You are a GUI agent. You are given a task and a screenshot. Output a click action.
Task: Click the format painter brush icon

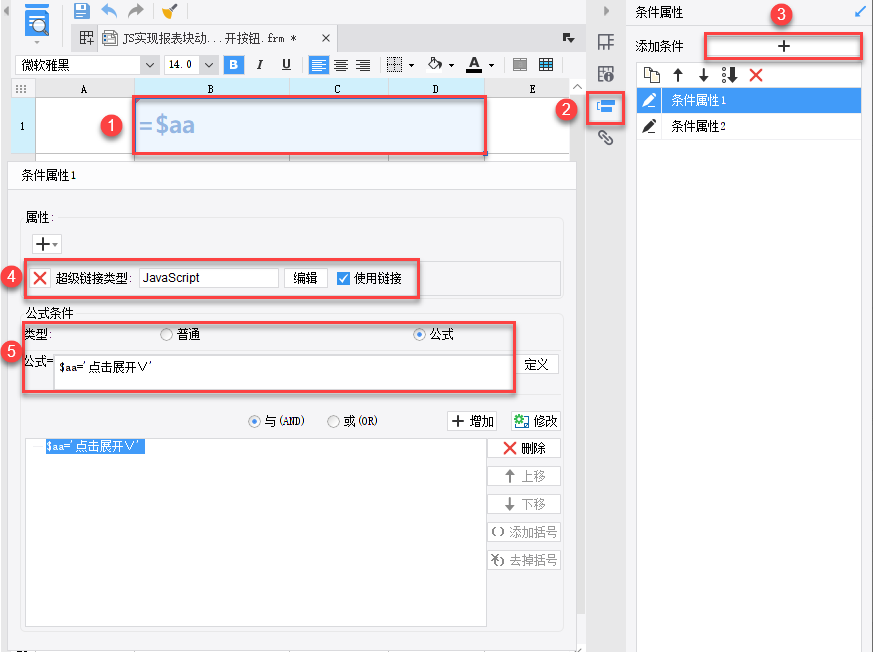point(169,11)
